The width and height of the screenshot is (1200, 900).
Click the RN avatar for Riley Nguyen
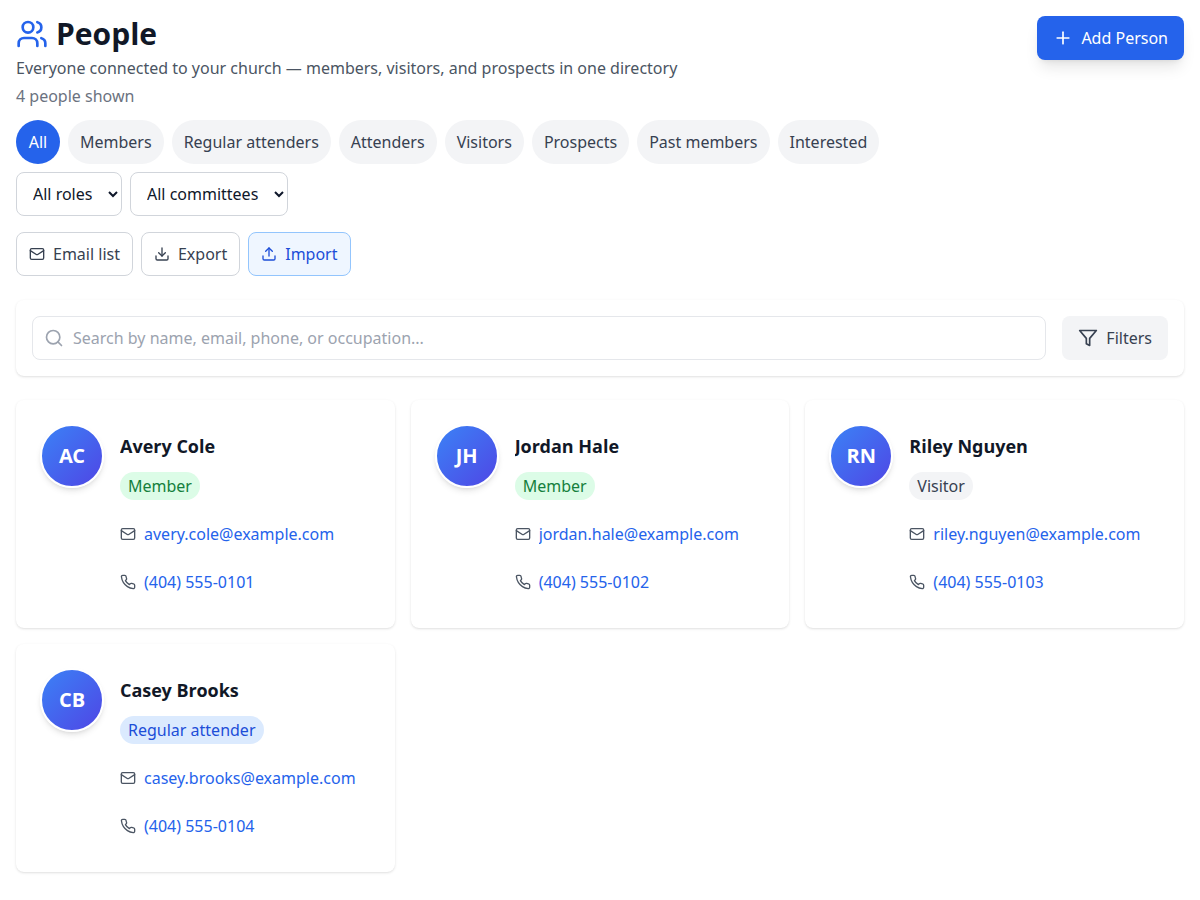861,456
